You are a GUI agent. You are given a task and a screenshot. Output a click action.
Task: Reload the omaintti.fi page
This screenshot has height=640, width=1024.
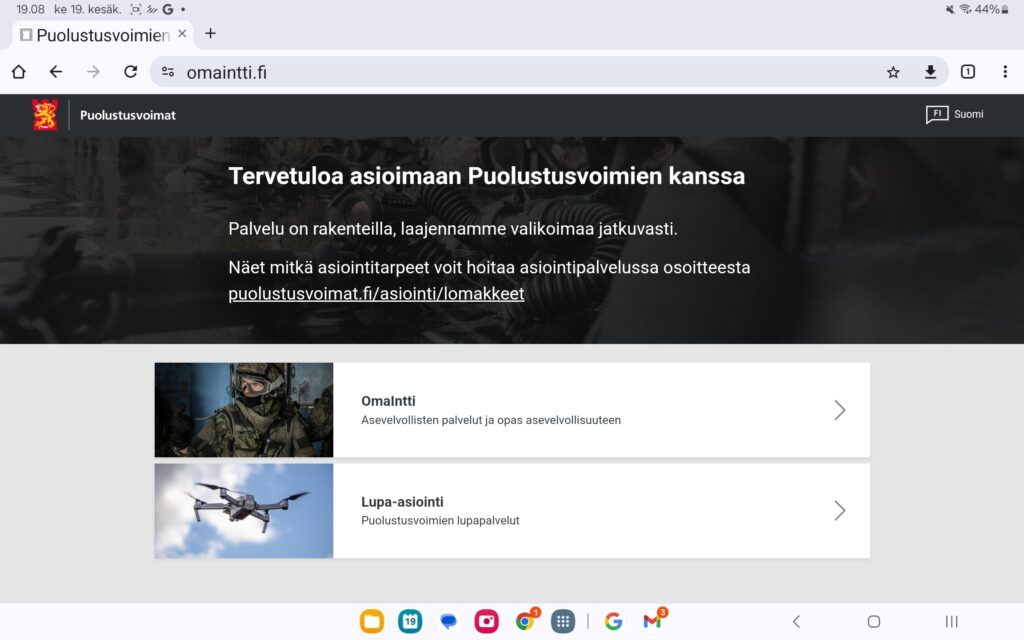click(130, 72)
